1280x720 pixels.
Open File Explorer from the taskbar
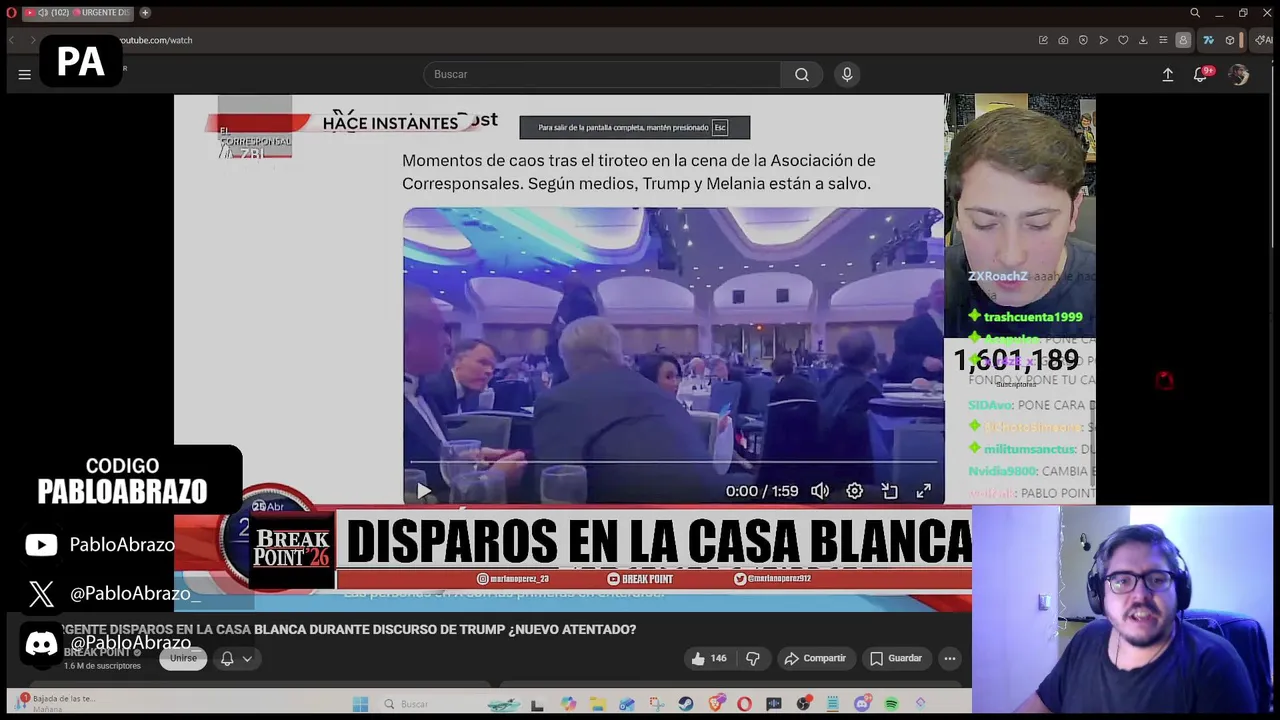tap(598, 704)
